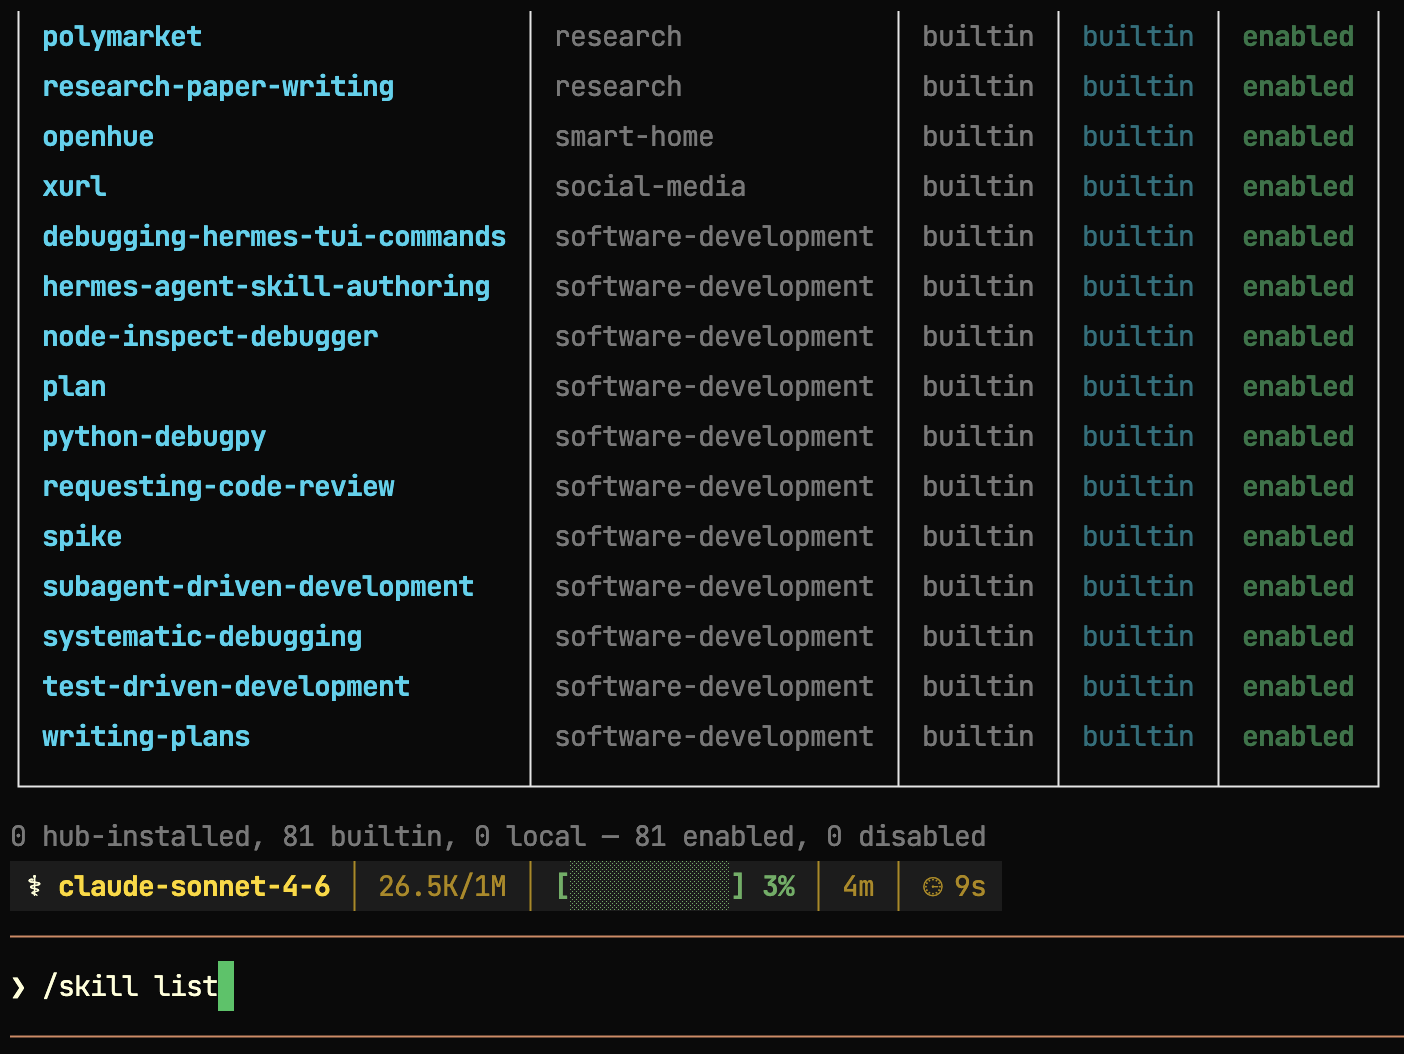Select the polymarket skill name
The width and height of the screenshot is (1404, 1054).
122,37
